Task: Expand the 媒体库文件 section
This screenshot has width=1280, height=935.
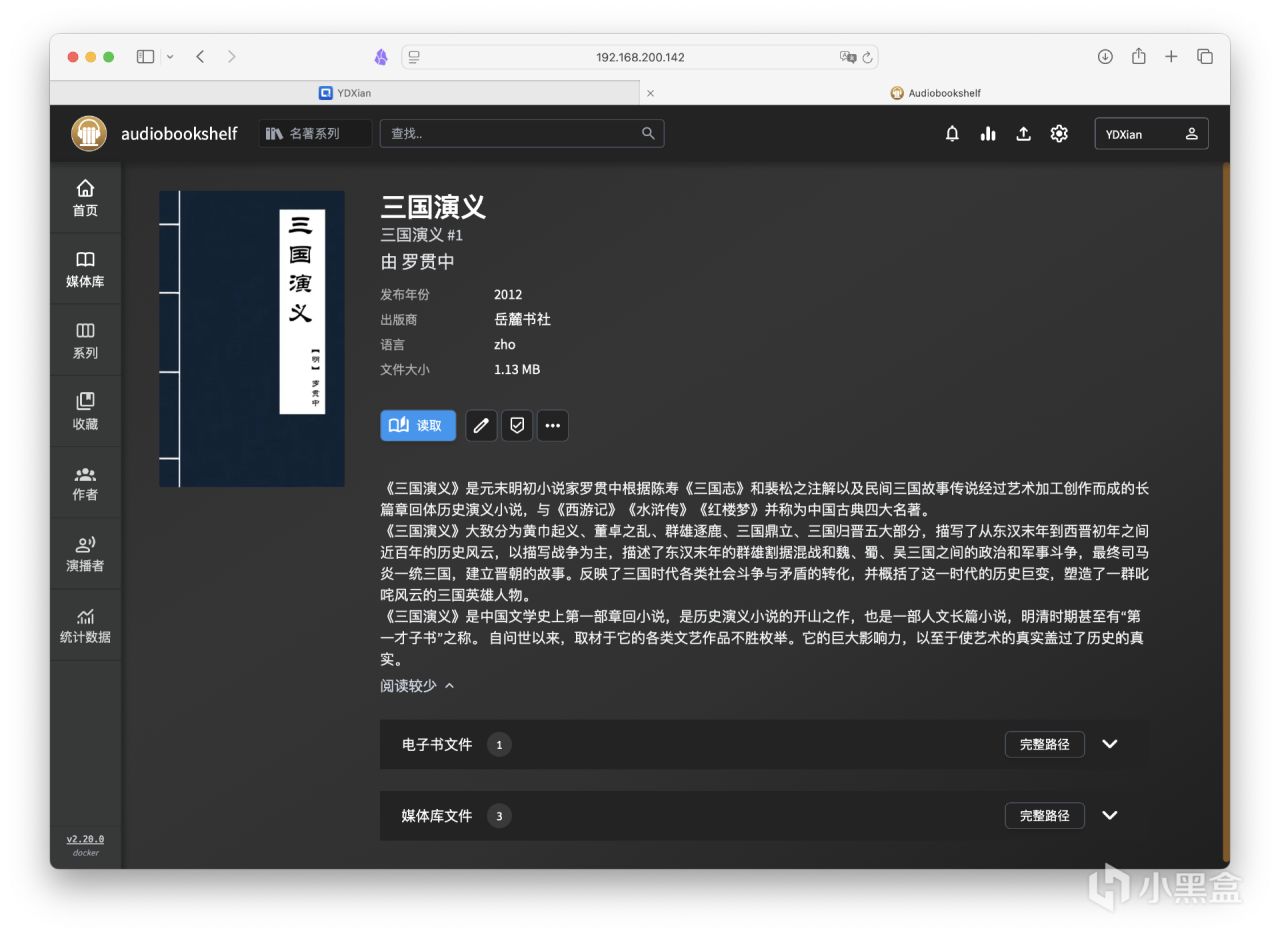Action: pyautogui.click(x=1109, y=815)
